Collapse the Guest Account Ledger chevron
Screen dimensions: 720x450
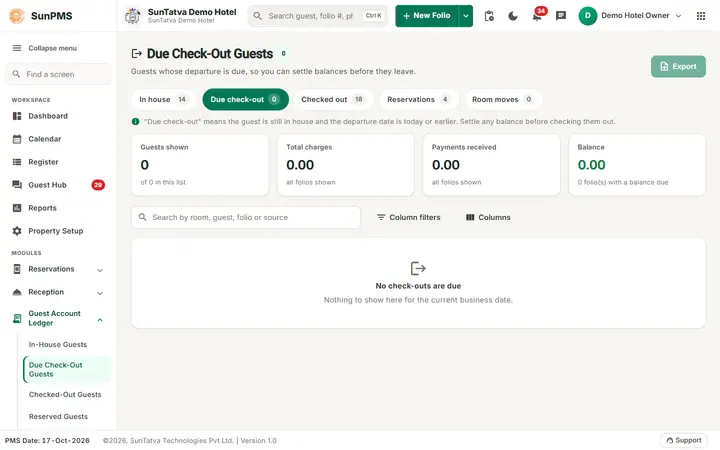point(100,320)
